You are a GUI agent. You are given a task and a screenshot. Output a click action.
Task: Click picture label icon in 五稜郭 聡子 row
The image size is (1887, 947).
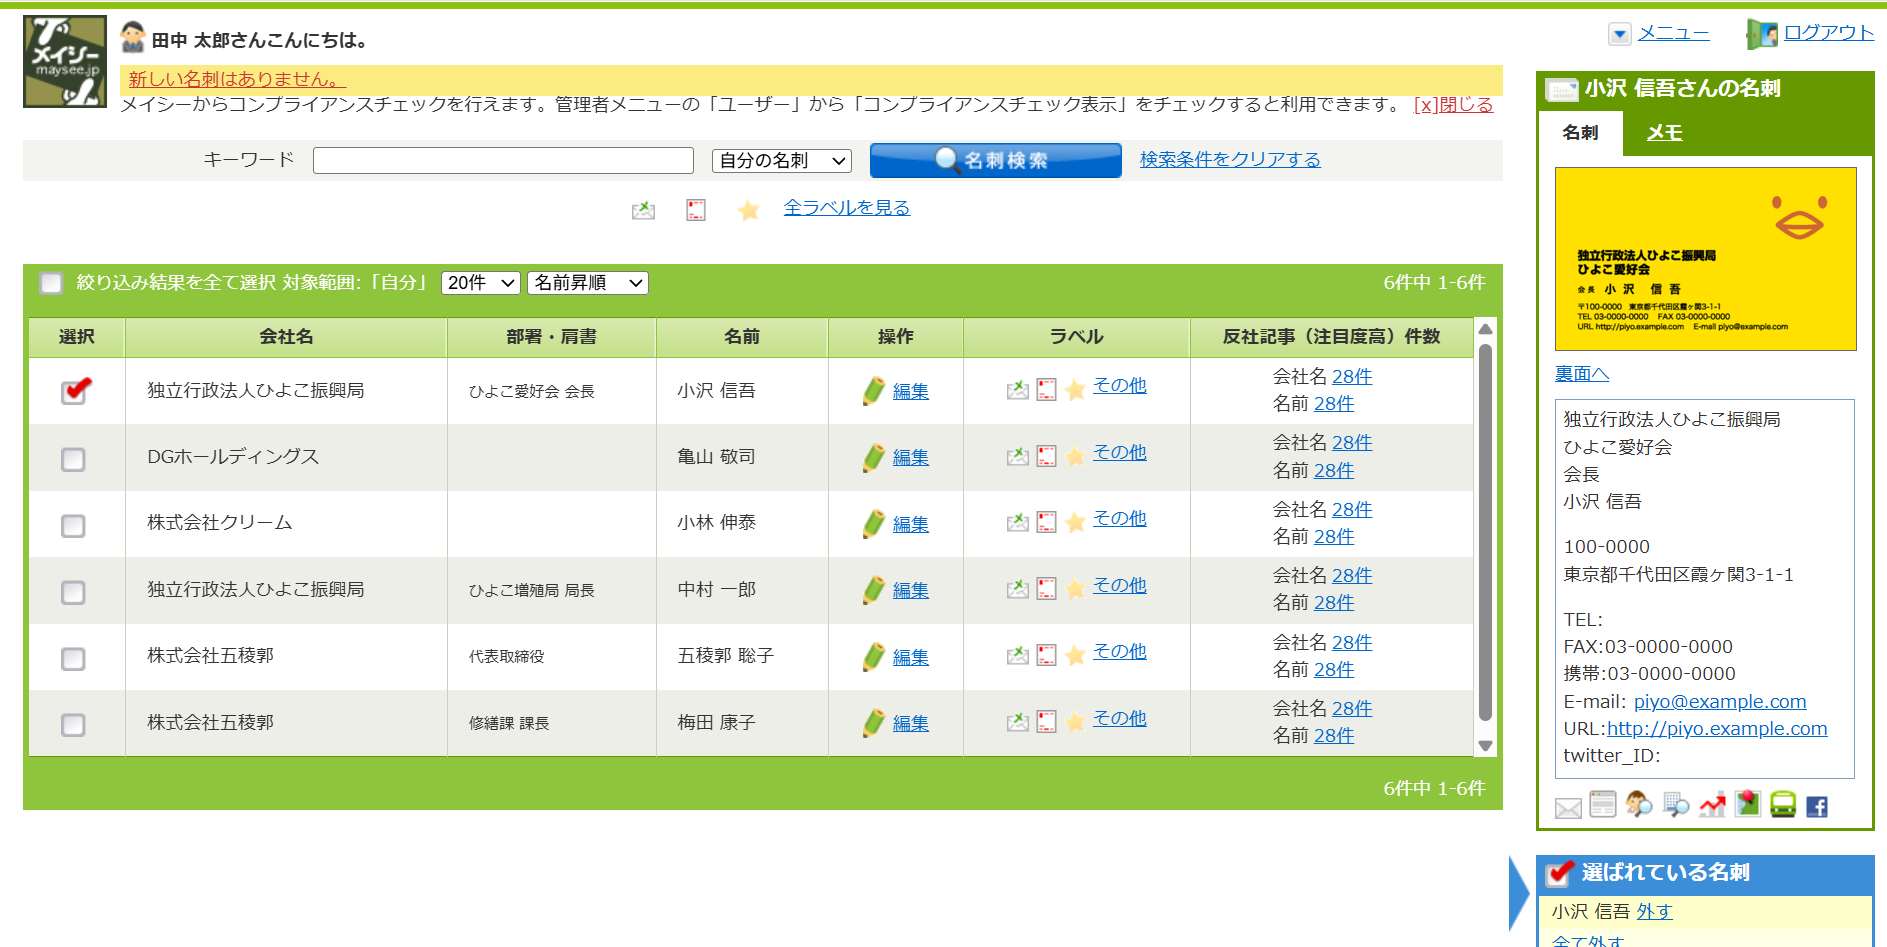(x=1017, y=655)
